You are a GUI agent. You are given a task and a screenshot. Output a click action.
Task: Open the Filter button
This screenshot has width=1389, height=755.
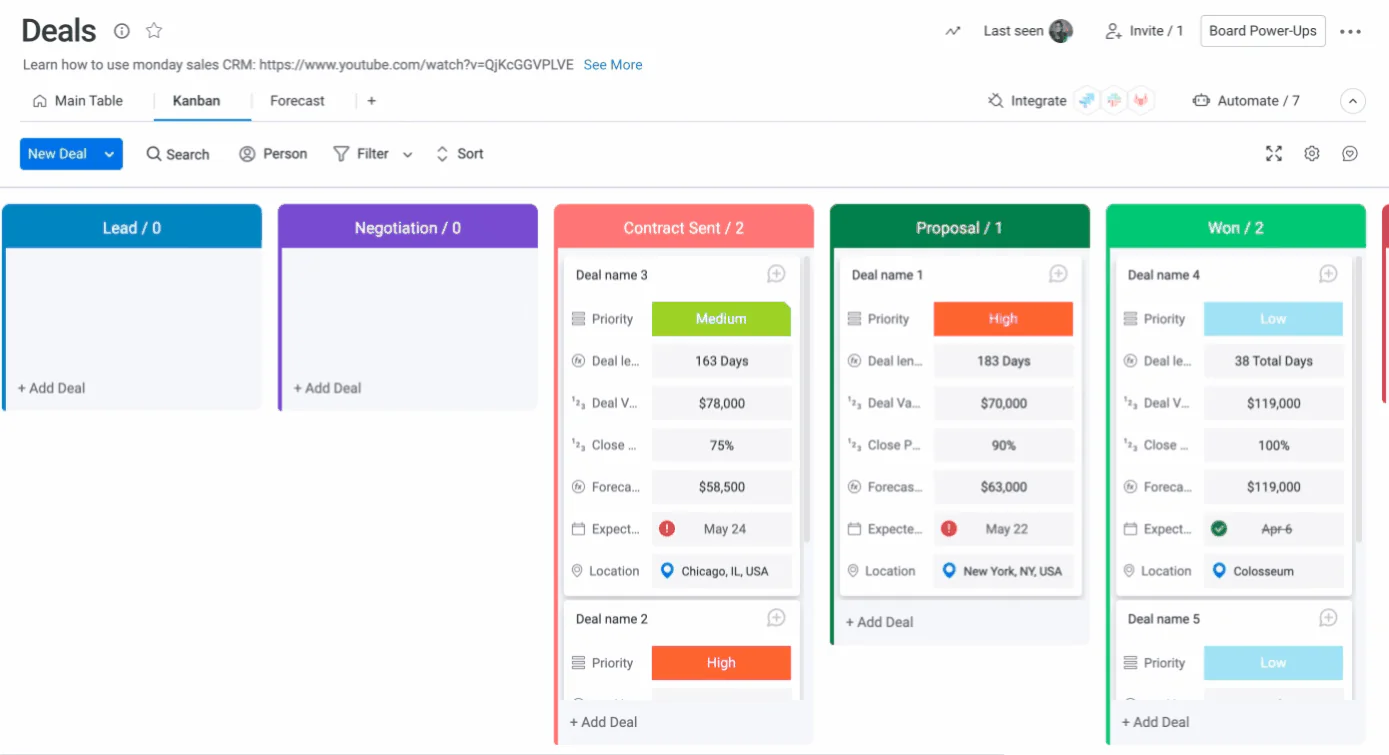pyautogui.click(x=361, y=154)
